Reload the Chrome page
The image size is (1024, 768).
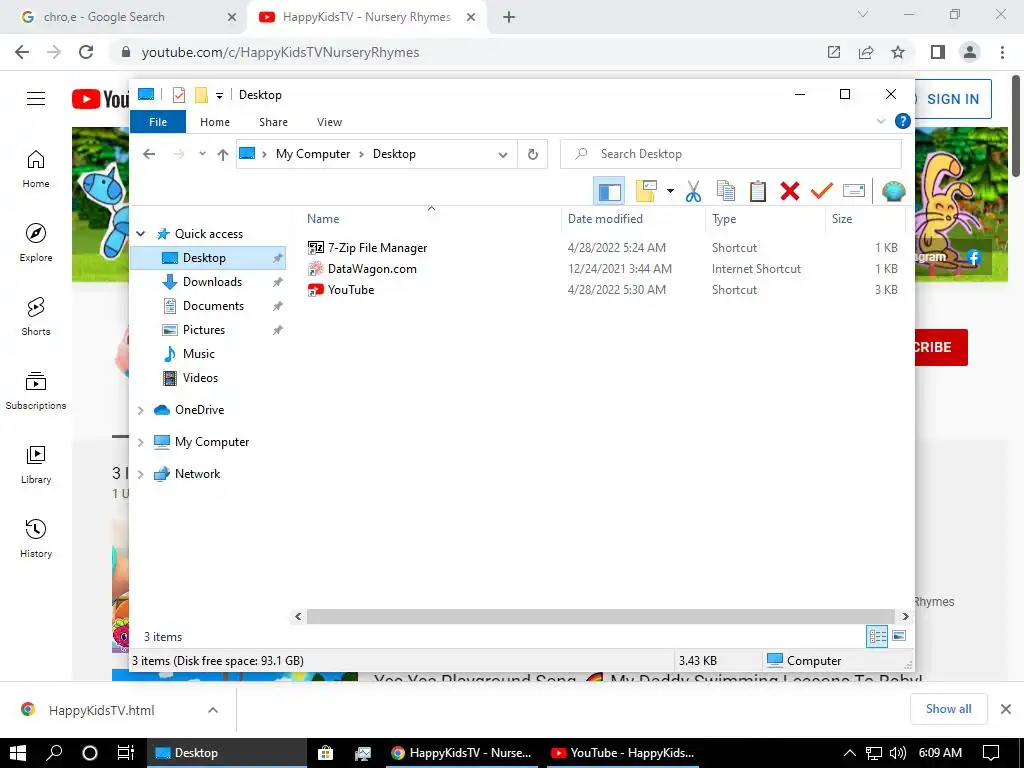coord(86,52)
